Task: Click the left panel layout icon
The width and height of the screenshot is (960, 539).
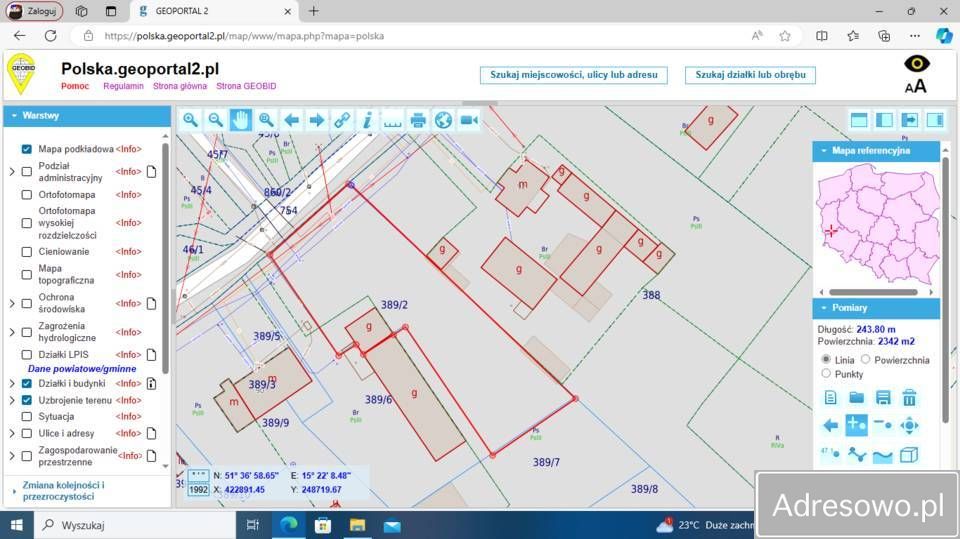Action: [x=884, y=120]
